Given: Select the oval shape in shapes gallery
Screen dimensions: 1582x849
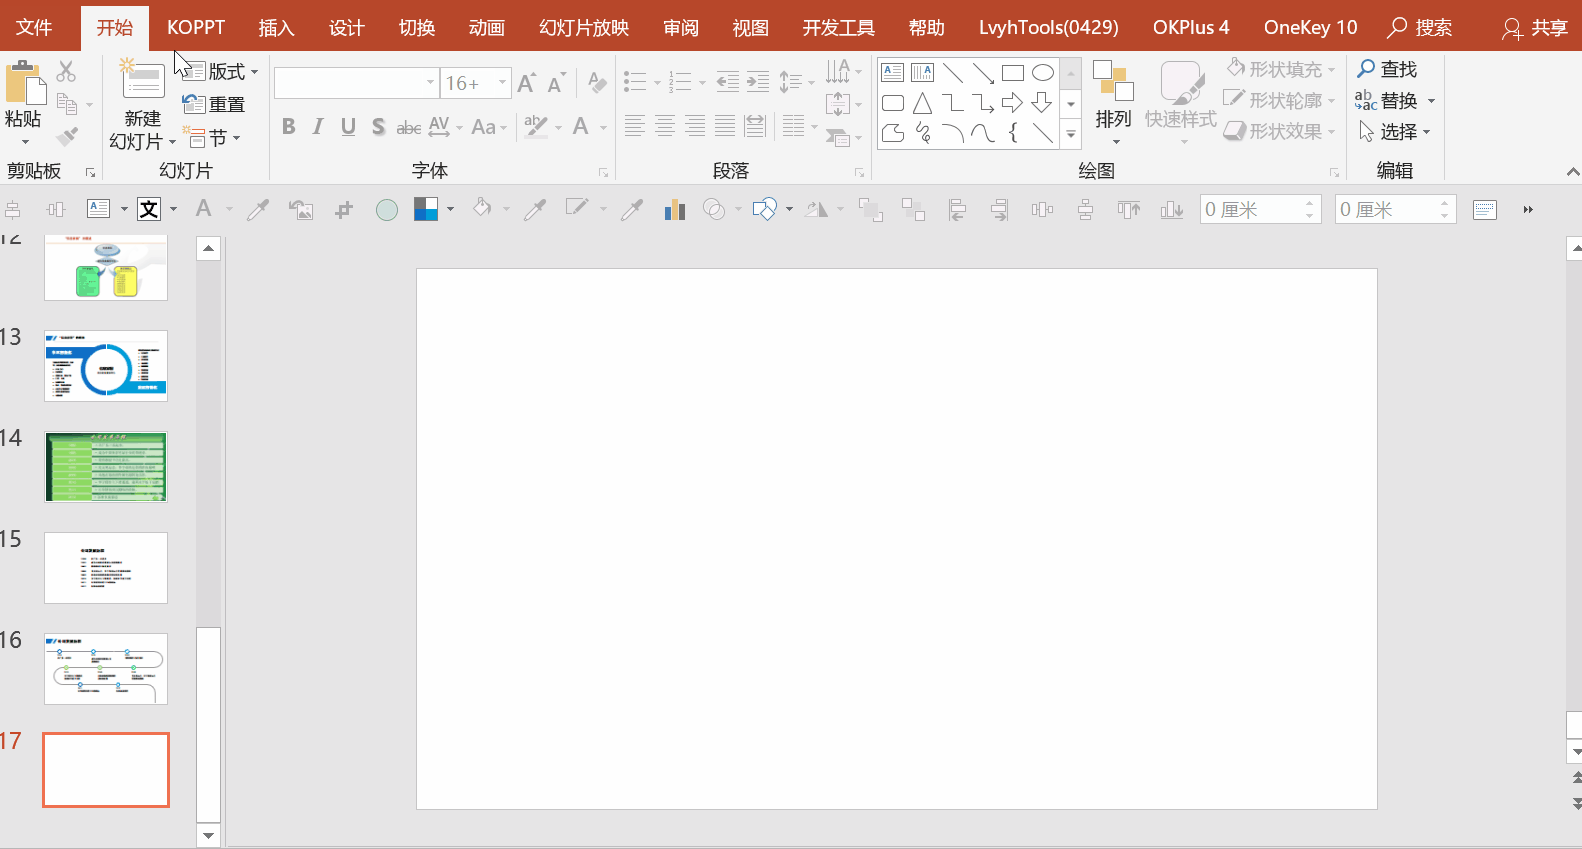Looking at the screenshot, I should pos(1042,73).
